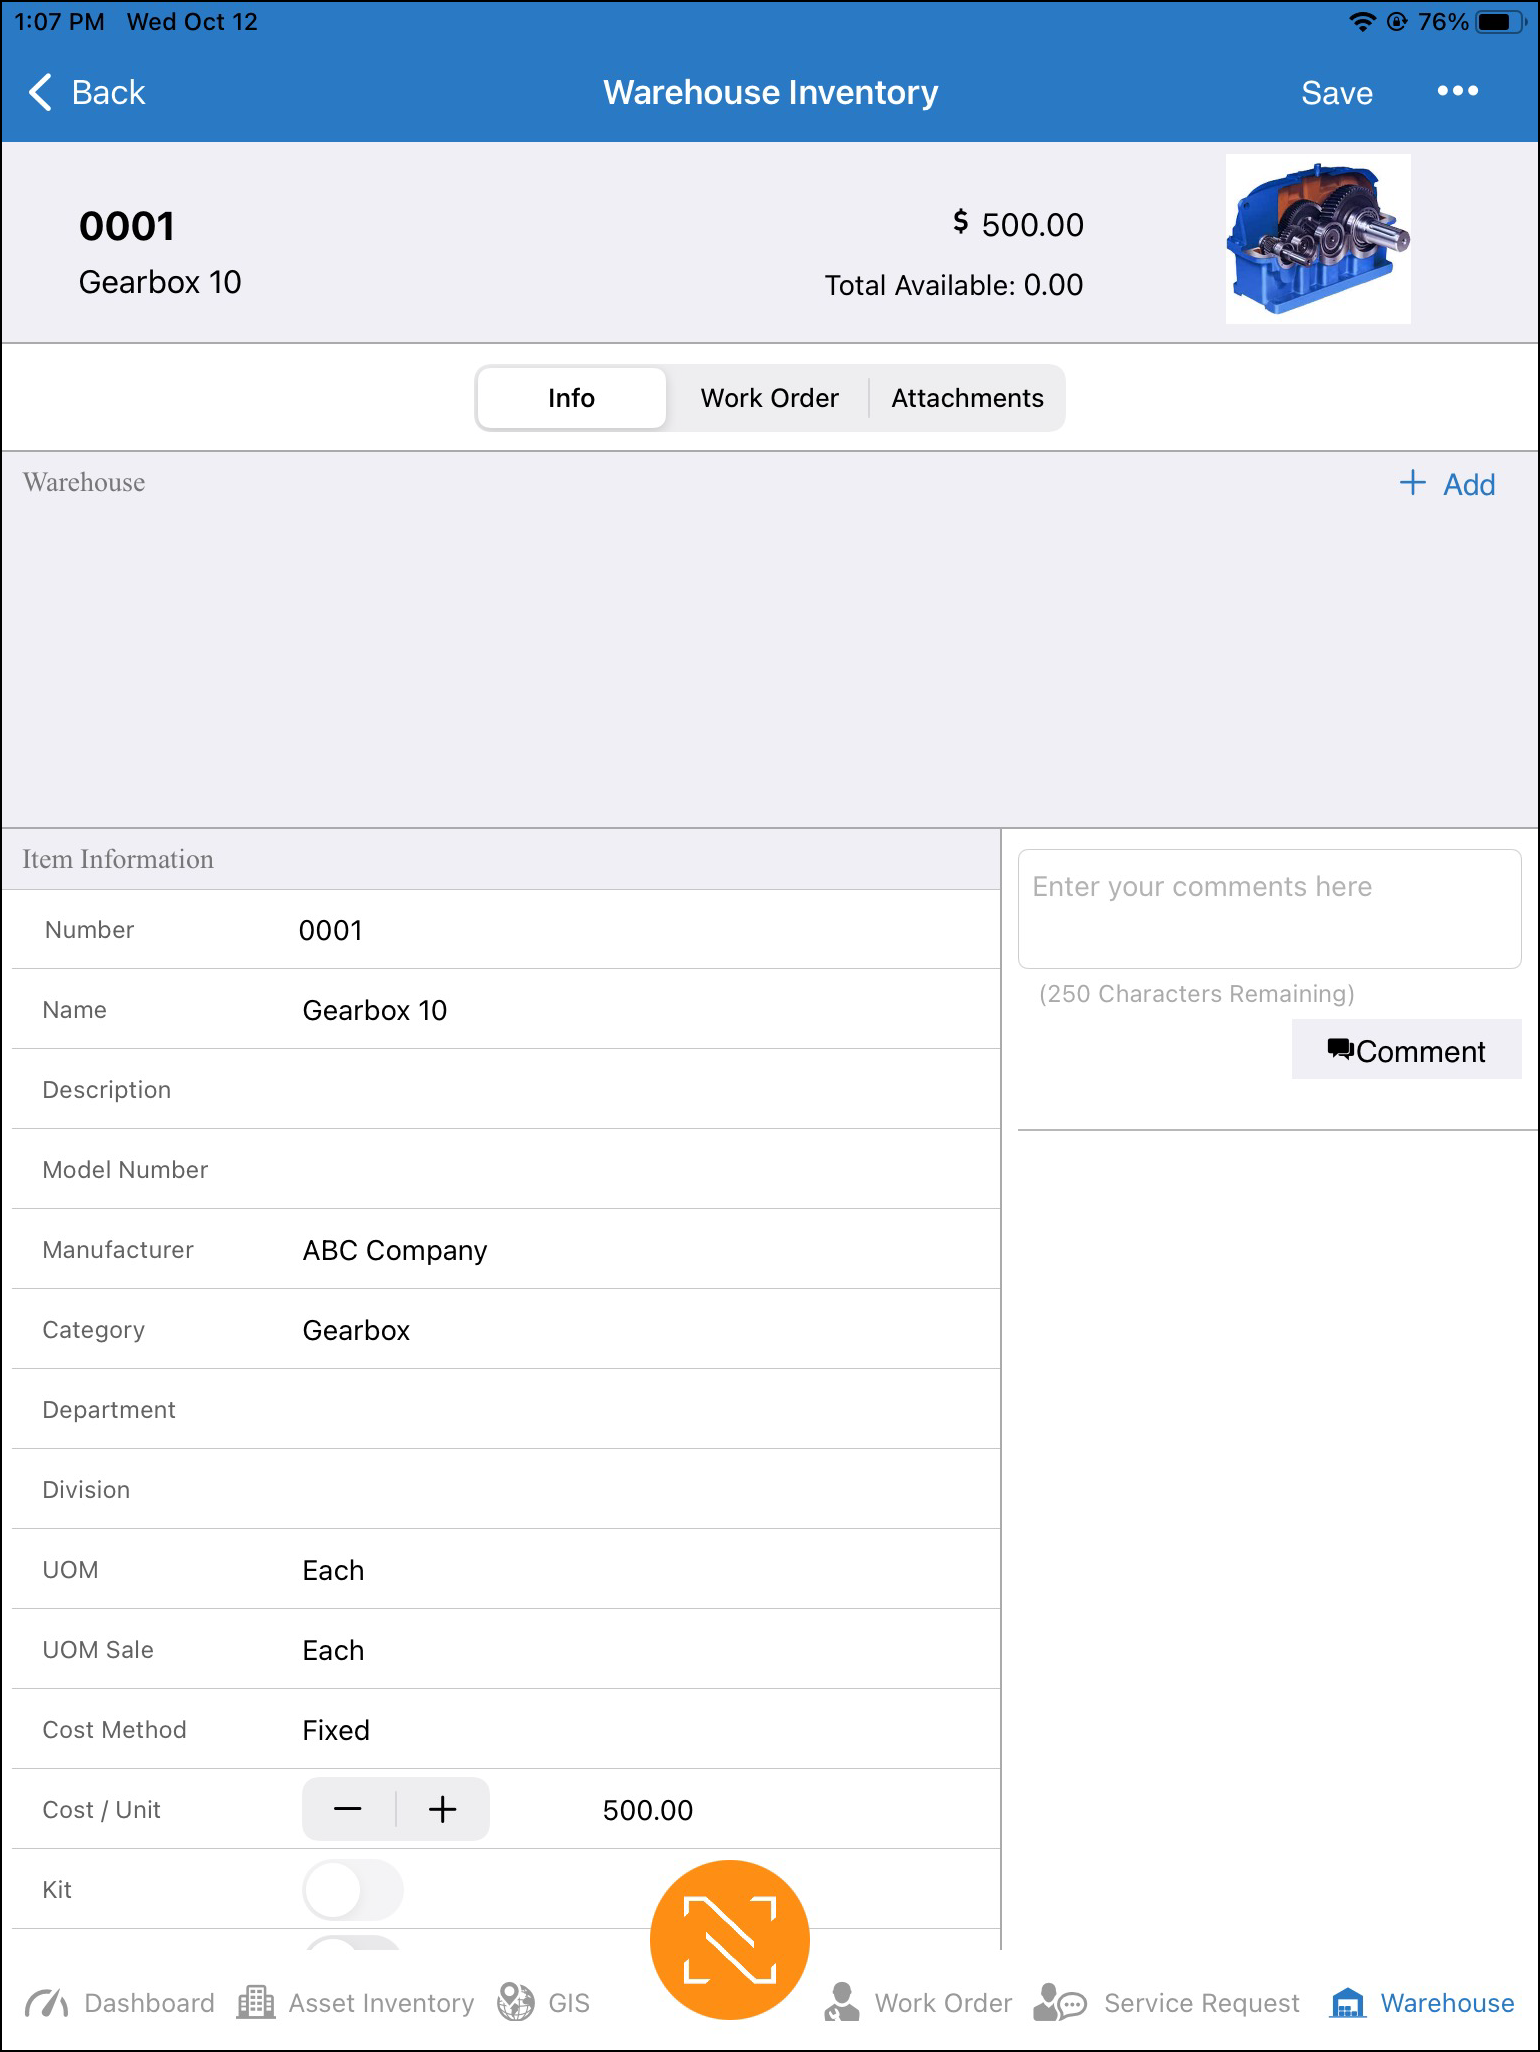1540x2052 pixels.
Task: Tap the Back chevron arrow icon
Action: point(40,92)
